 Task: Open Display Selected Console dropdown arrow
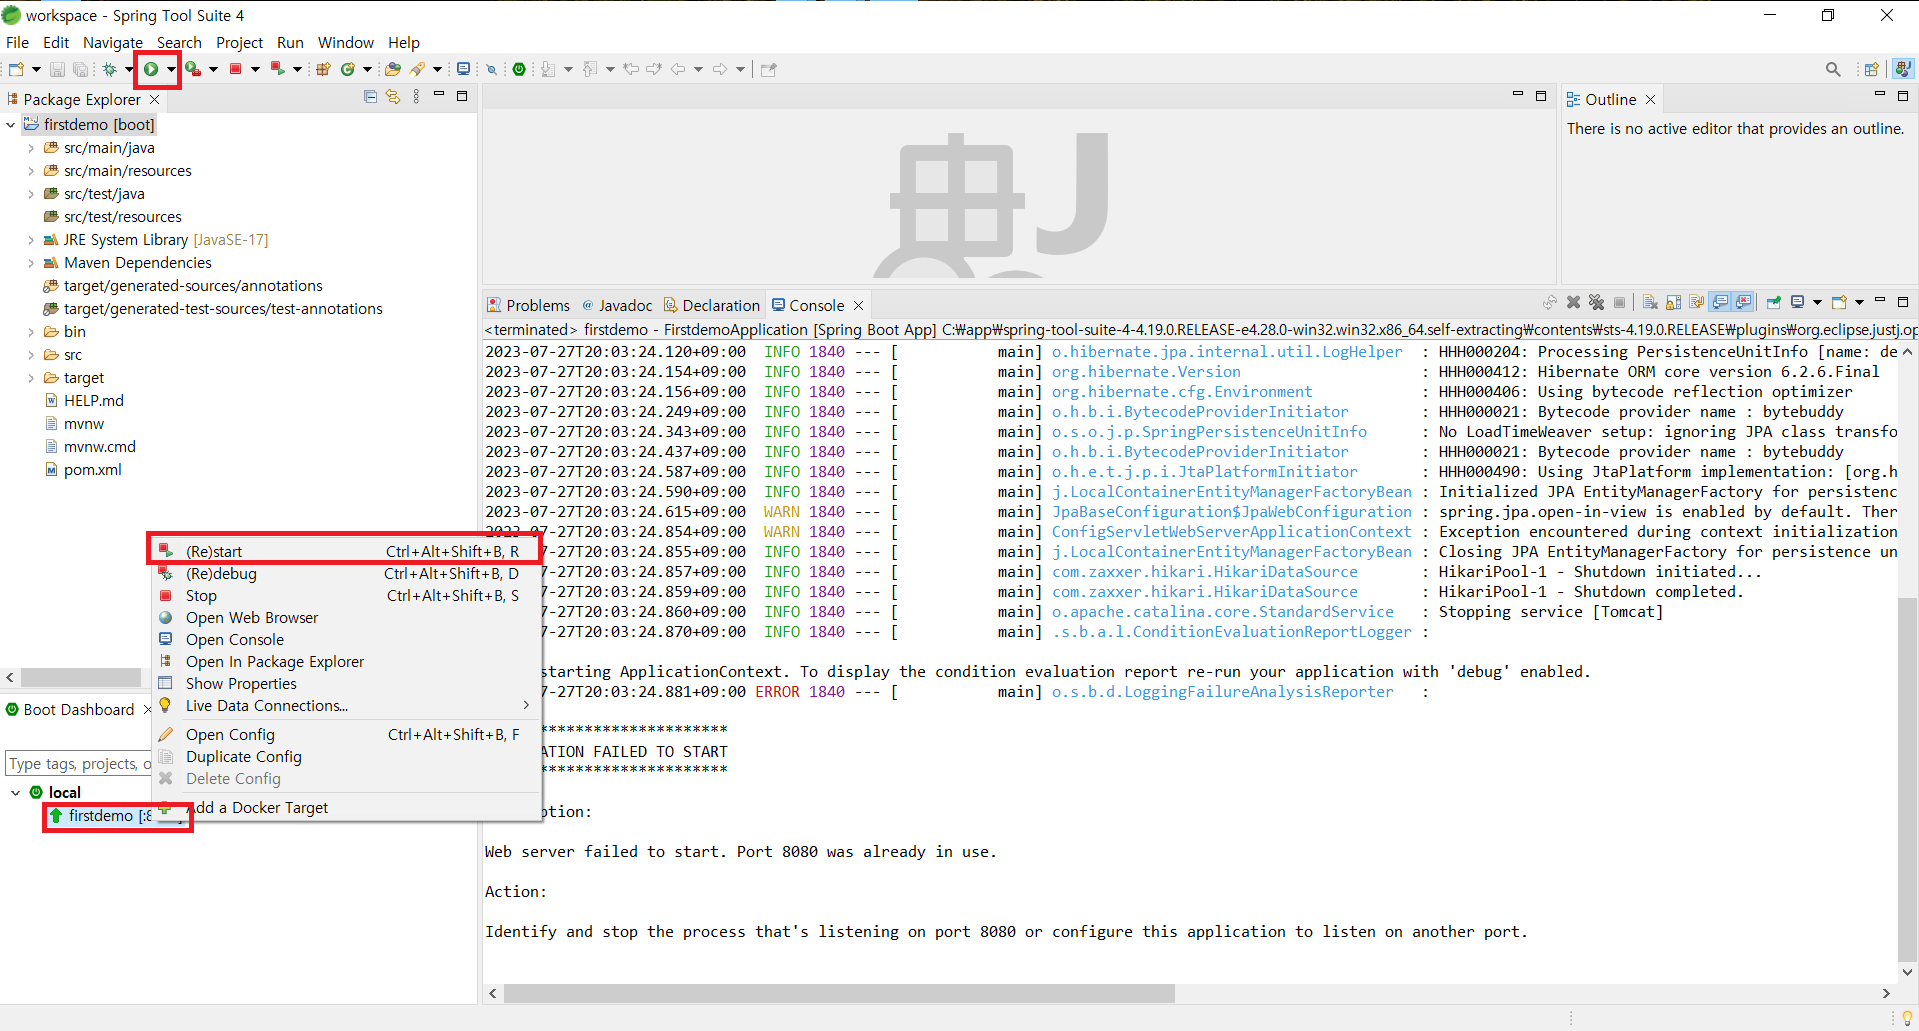[x=1817, y=302]
